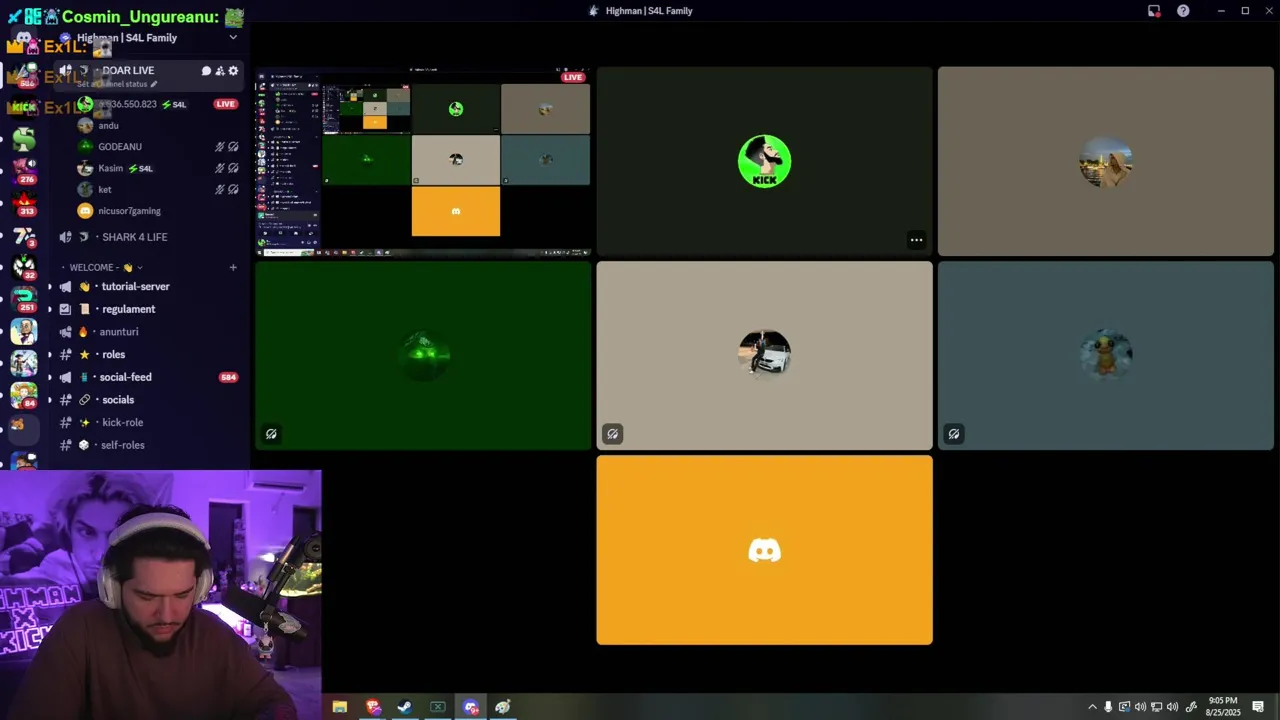The width and height of the screenshot is (1280, 720).
Task: Open the self-roles channel
Action: (x=122, y=445)
